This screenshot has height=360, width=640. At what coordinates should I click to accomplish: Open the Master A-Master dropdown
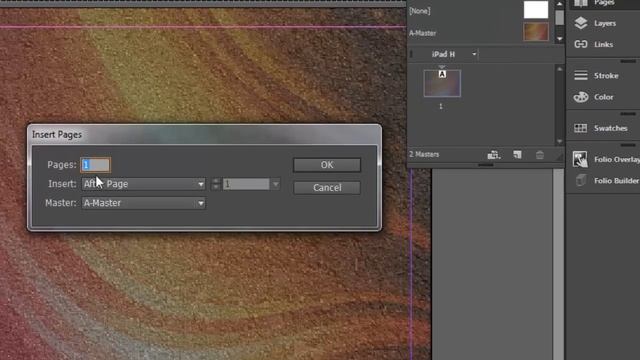(143, 203)
